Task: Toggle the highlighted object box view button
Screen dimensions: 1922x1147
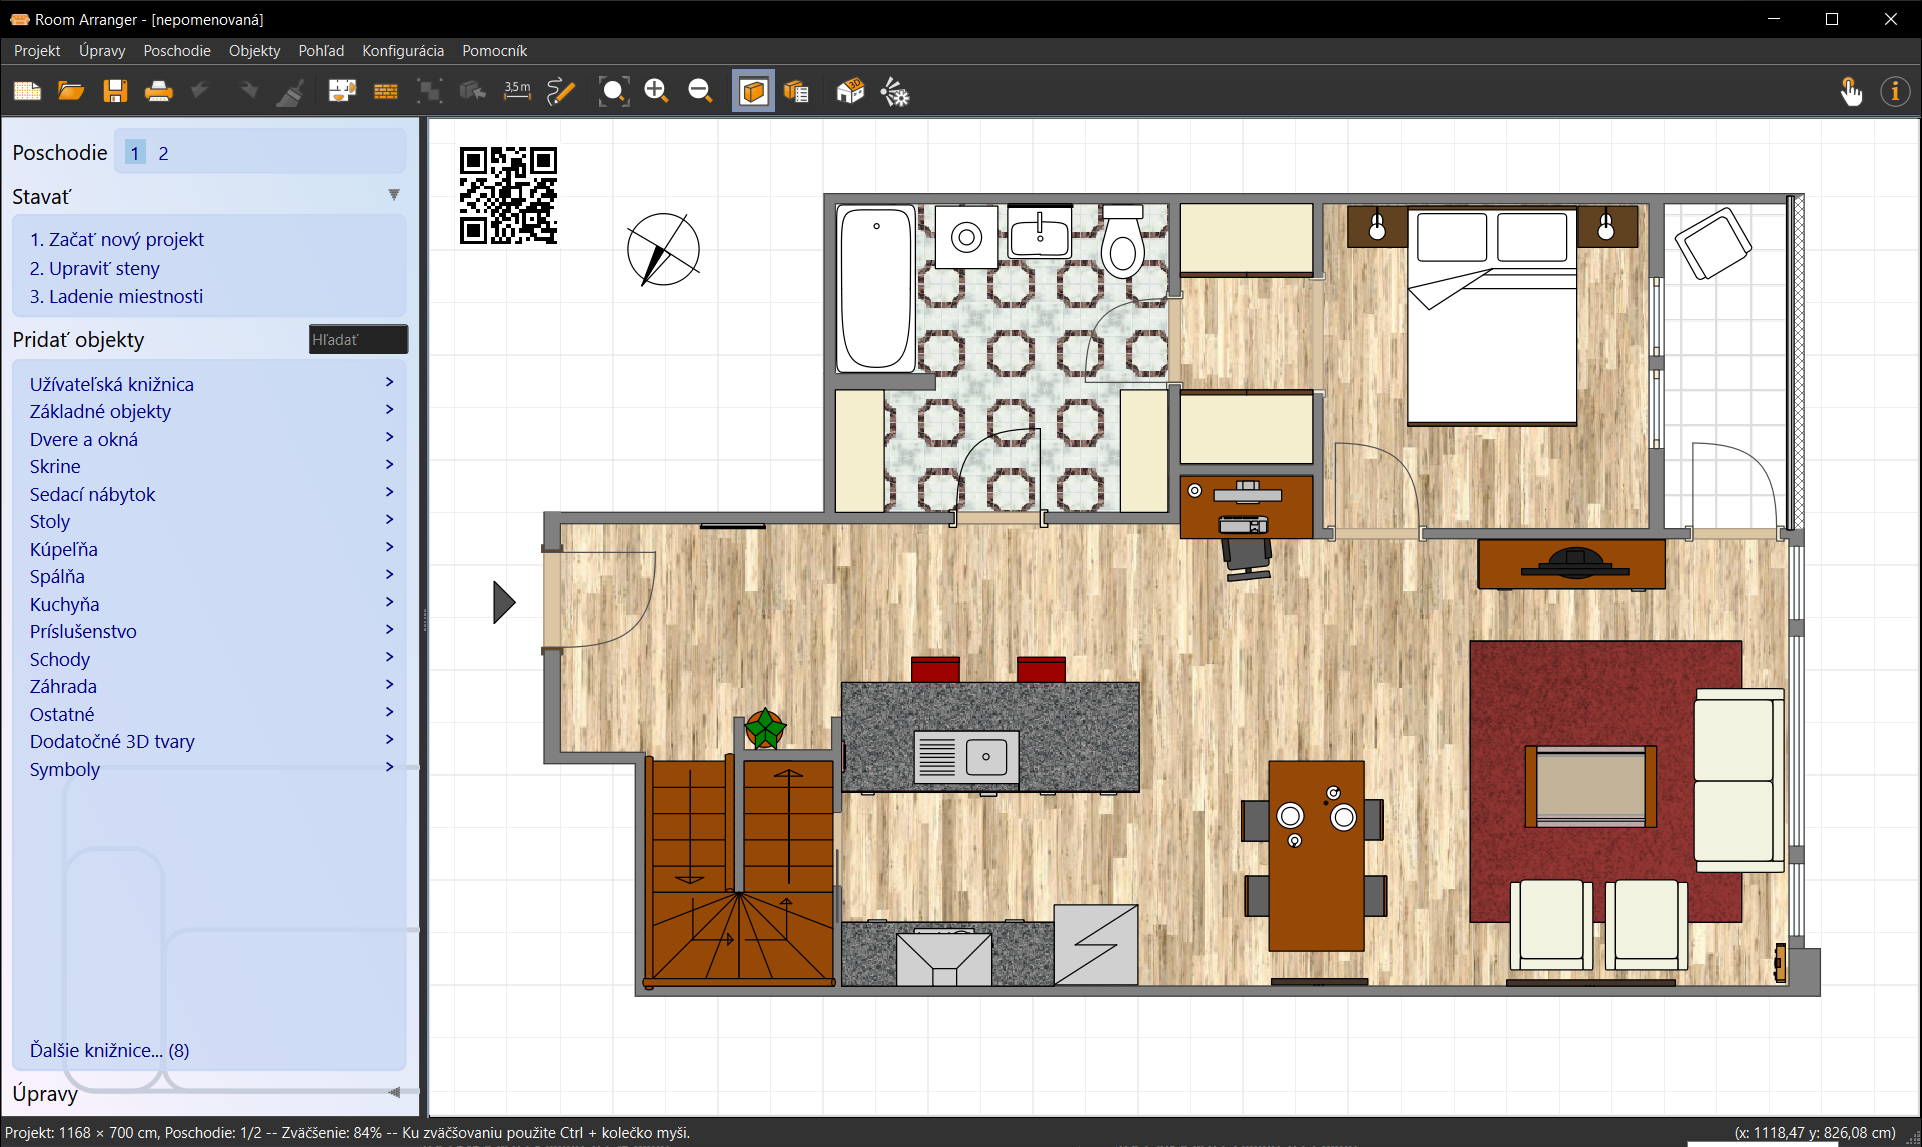Action: pos(753,92)
